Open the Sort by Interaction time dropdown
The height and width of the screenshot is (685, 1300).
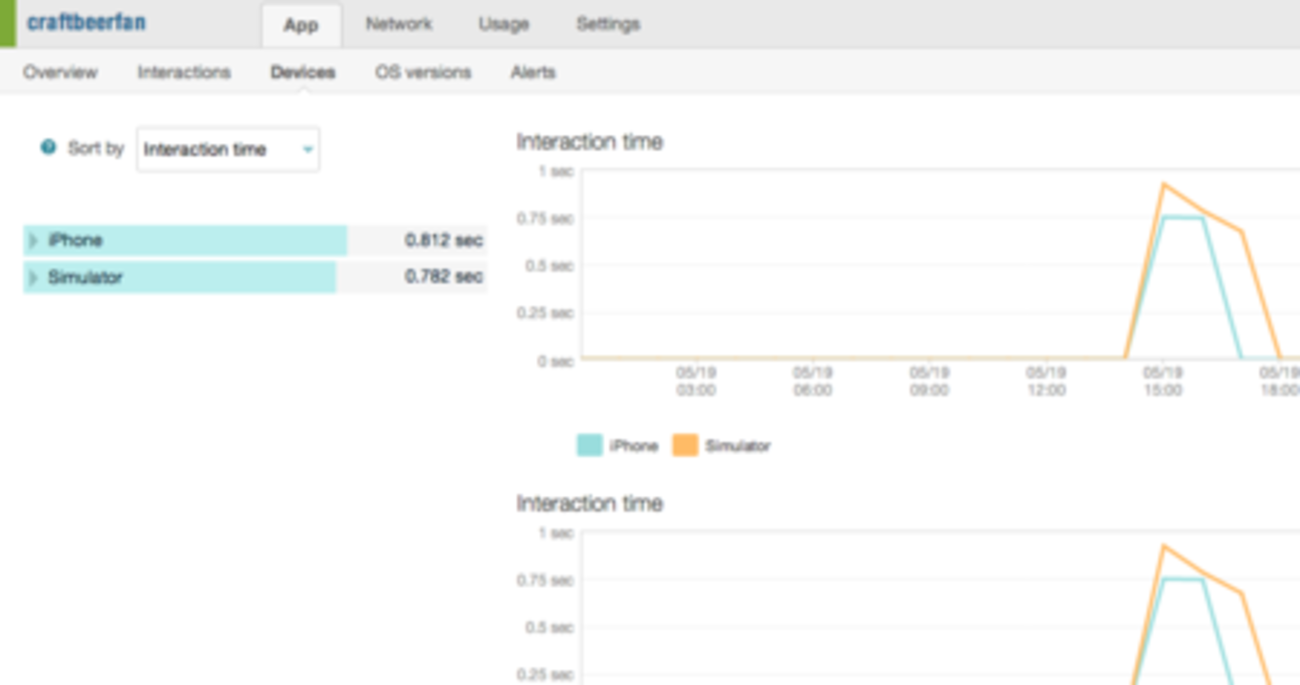[x=228, y=150]
